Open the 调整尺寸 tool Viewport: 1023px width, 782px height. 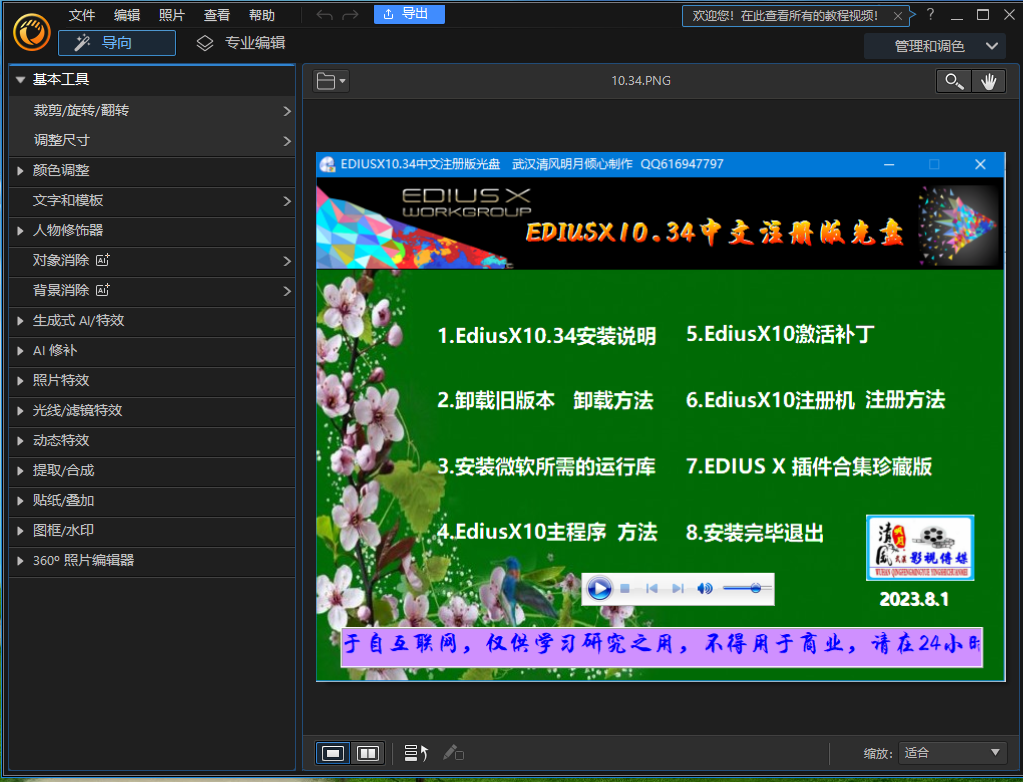click(152, 140)
